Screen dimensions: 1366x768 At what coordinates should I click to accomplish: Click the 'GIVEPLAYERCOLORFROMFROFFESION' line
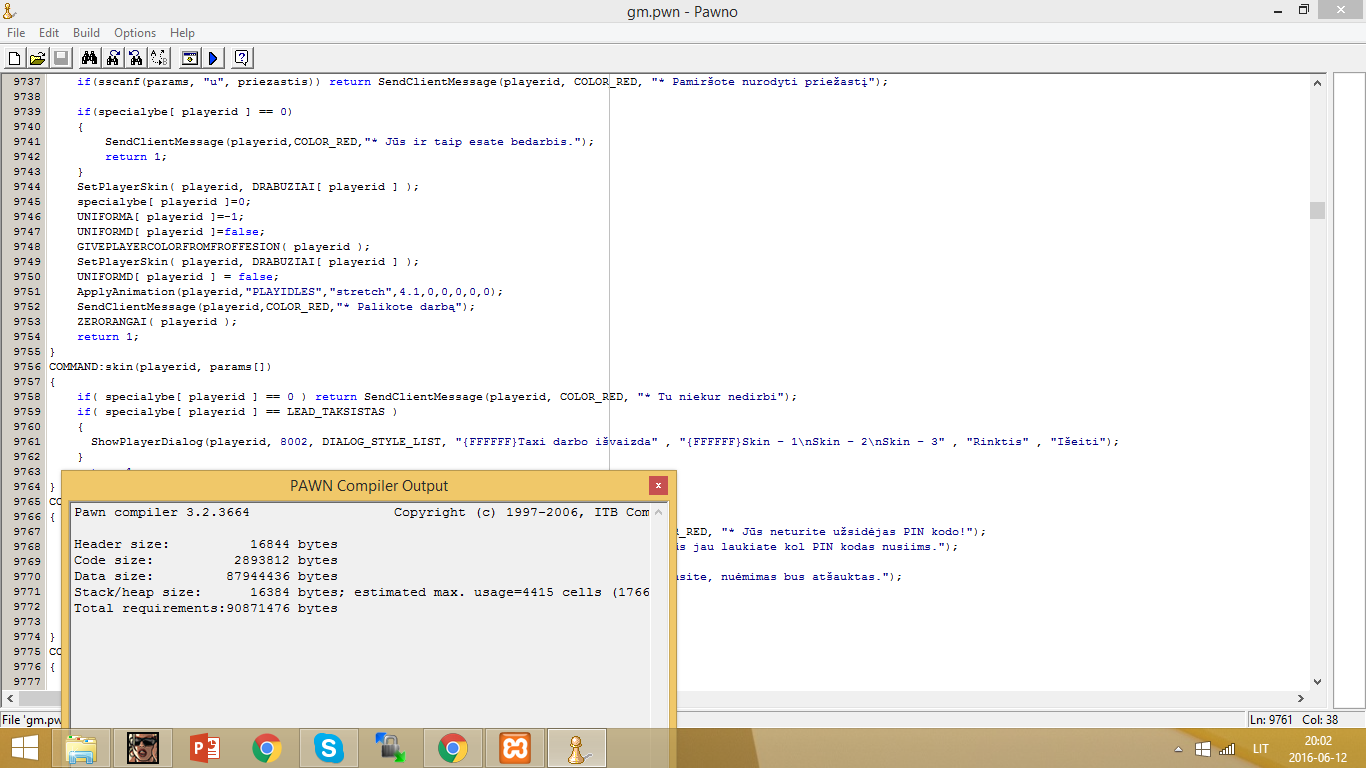pos(224,247)
